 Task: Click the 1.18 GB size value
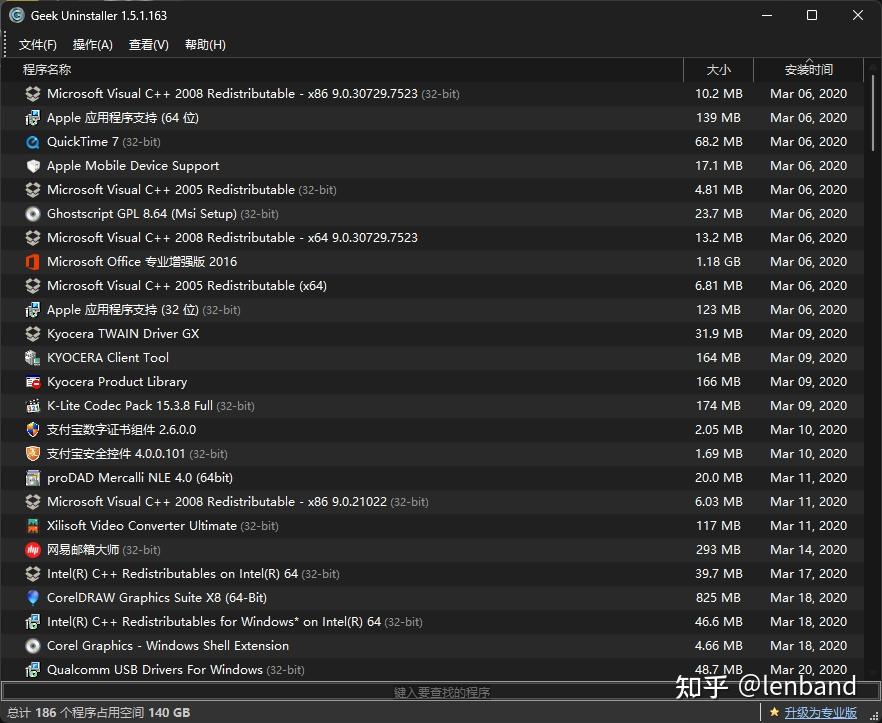(x=718, y=262)
